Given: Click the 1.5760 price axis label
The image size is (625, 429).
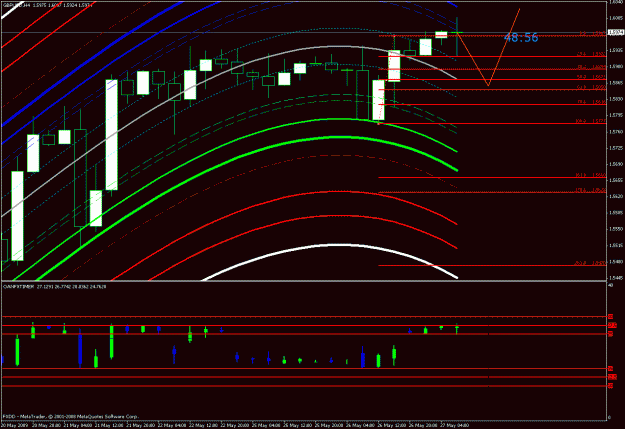Looking at the screenshot, I should pos(616,132).
